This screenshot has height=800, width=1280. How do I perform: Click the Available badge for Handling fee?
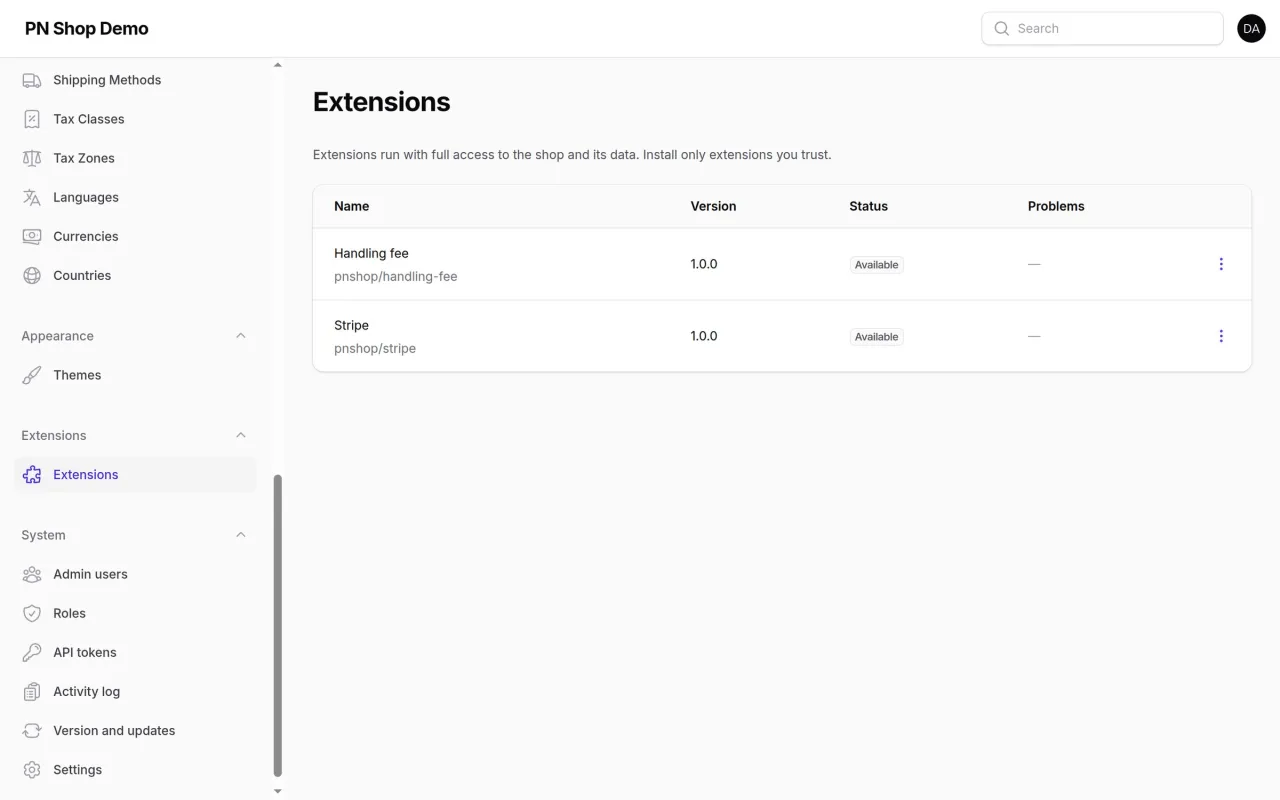[877, 265]
